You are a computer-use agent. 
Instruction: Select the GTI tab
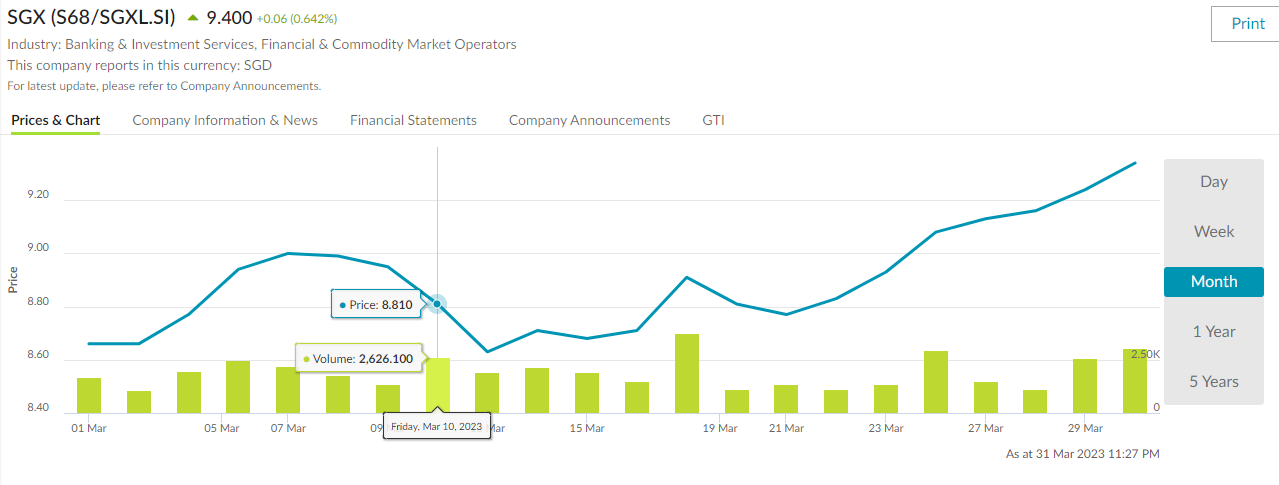click(713, 120)
